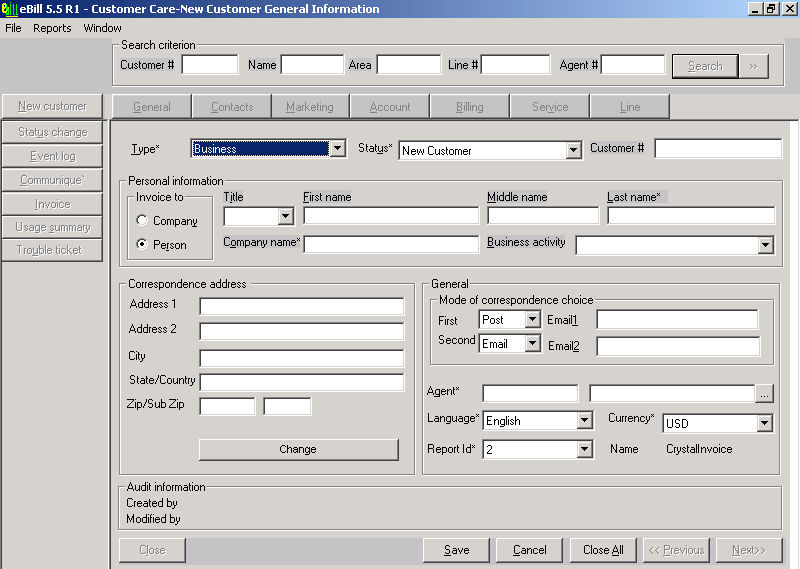Click the Communique sidebar button
This screenshot has width=800, height=569.
coord(52,180)
